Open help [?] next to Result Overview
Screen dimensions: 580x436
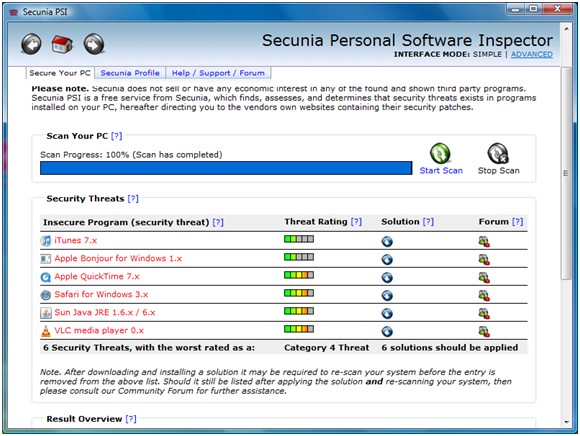[x=131, y=419]
